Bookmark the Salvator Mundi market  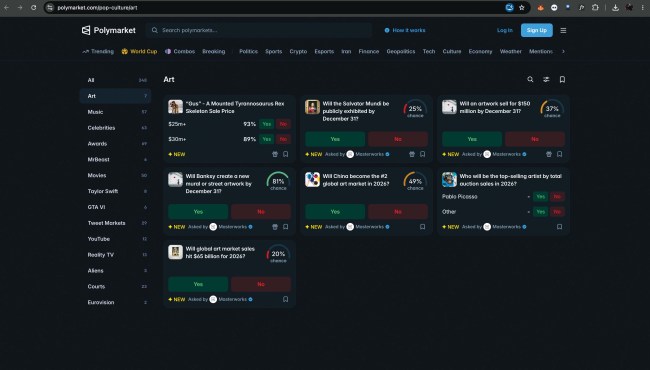tap(422, 154)
